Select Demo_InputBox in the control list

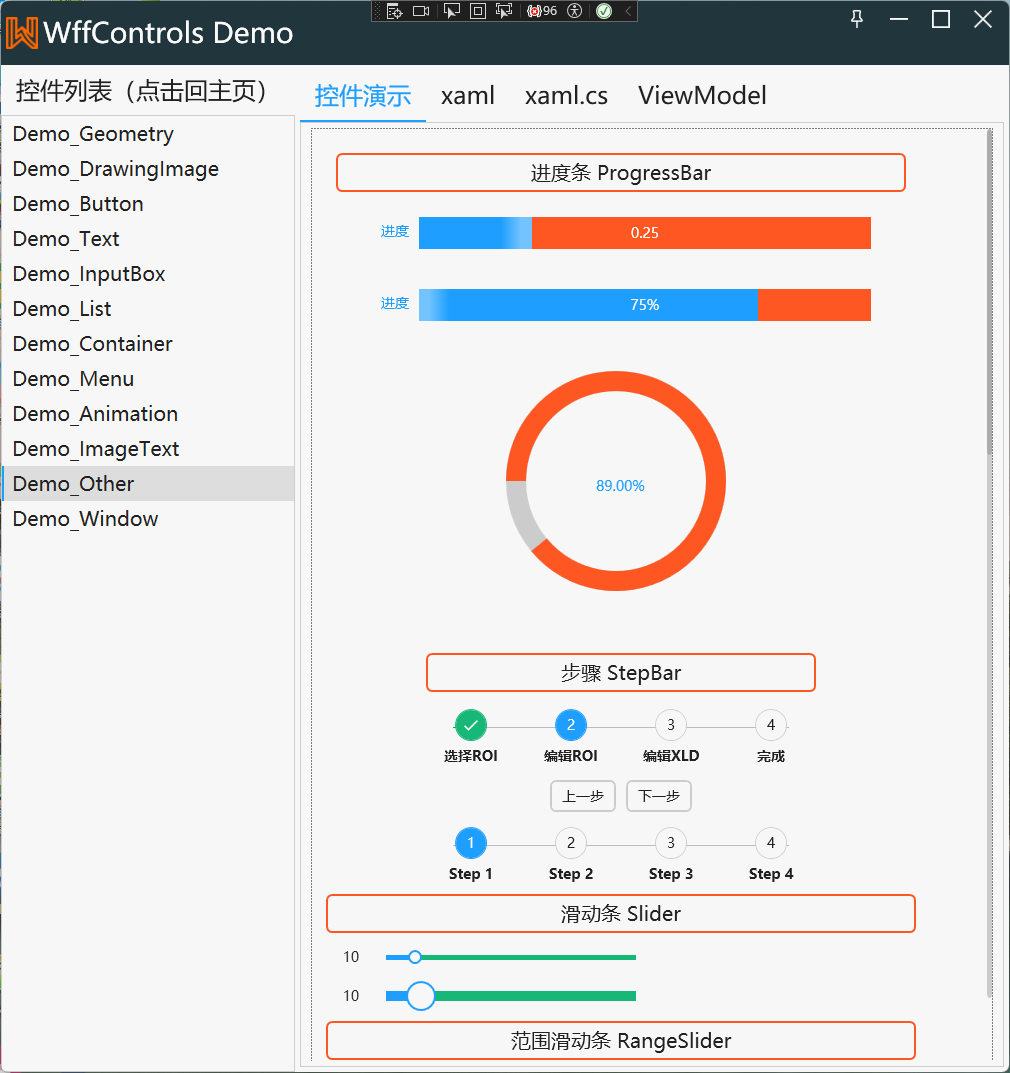click(x=148, y=273)
